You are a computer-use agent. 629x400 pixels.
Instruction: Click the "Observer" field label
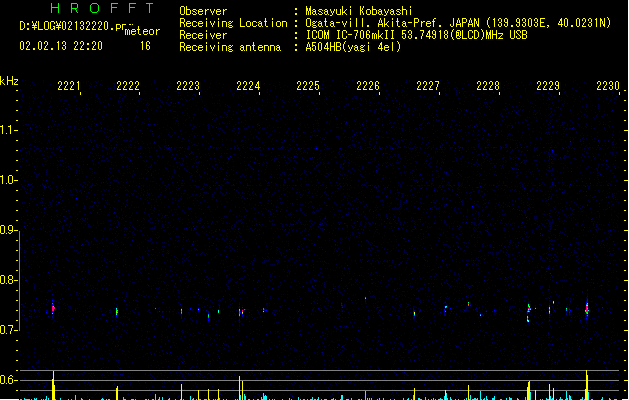[203, 11]
